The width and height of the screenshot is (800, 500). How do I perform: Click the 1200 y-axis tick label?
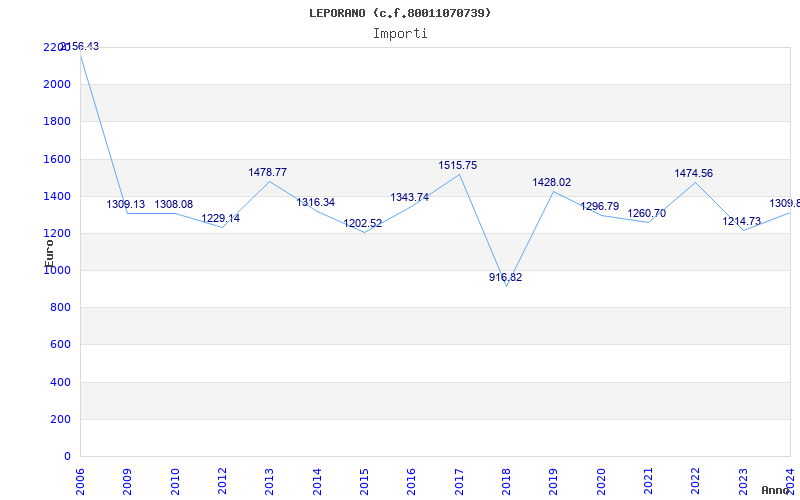[57, 233]
